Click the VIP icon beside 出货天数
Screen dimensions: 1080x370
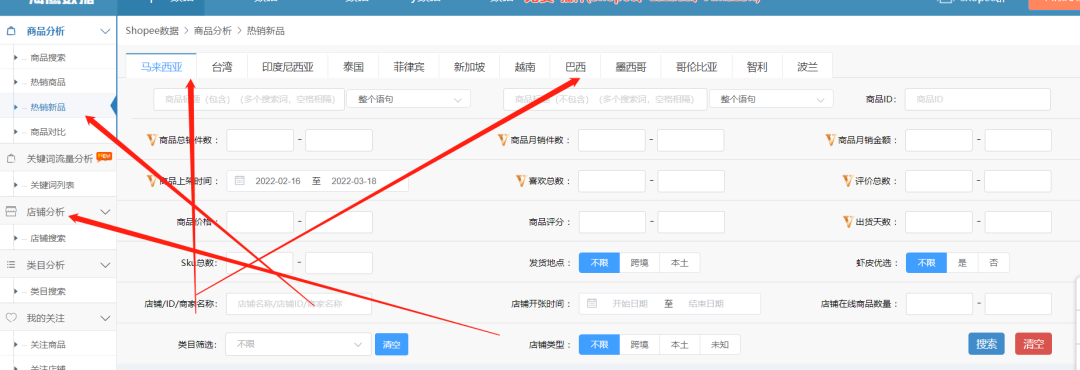tap(849, 222)
